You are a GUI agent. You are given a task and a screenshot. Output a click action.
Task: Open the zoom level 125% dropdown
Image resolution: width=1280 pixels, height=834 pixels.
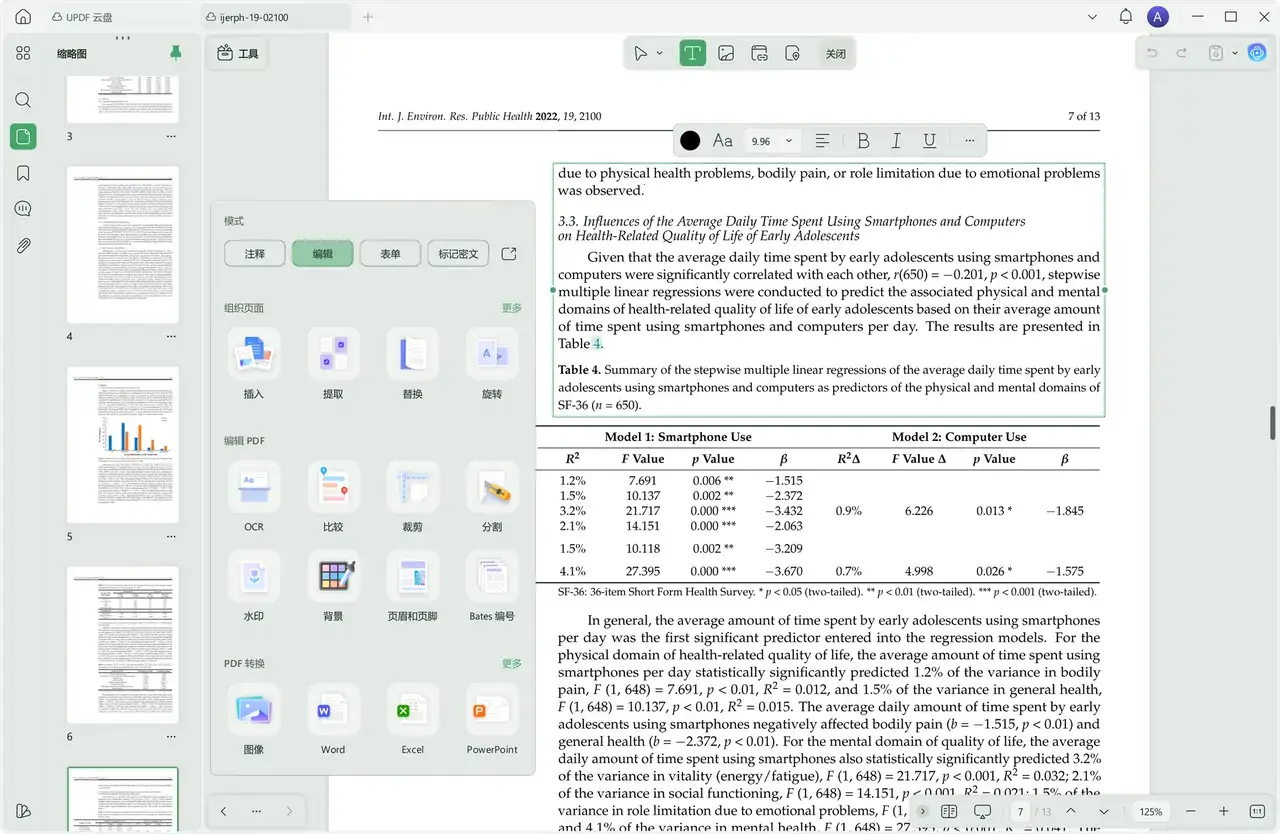1150,811
